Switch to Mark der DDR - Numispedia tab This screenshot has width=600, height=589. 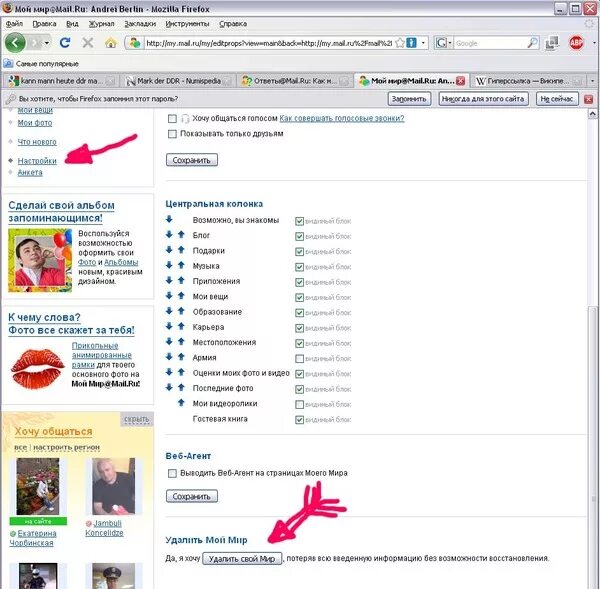[x=177, y=81]
